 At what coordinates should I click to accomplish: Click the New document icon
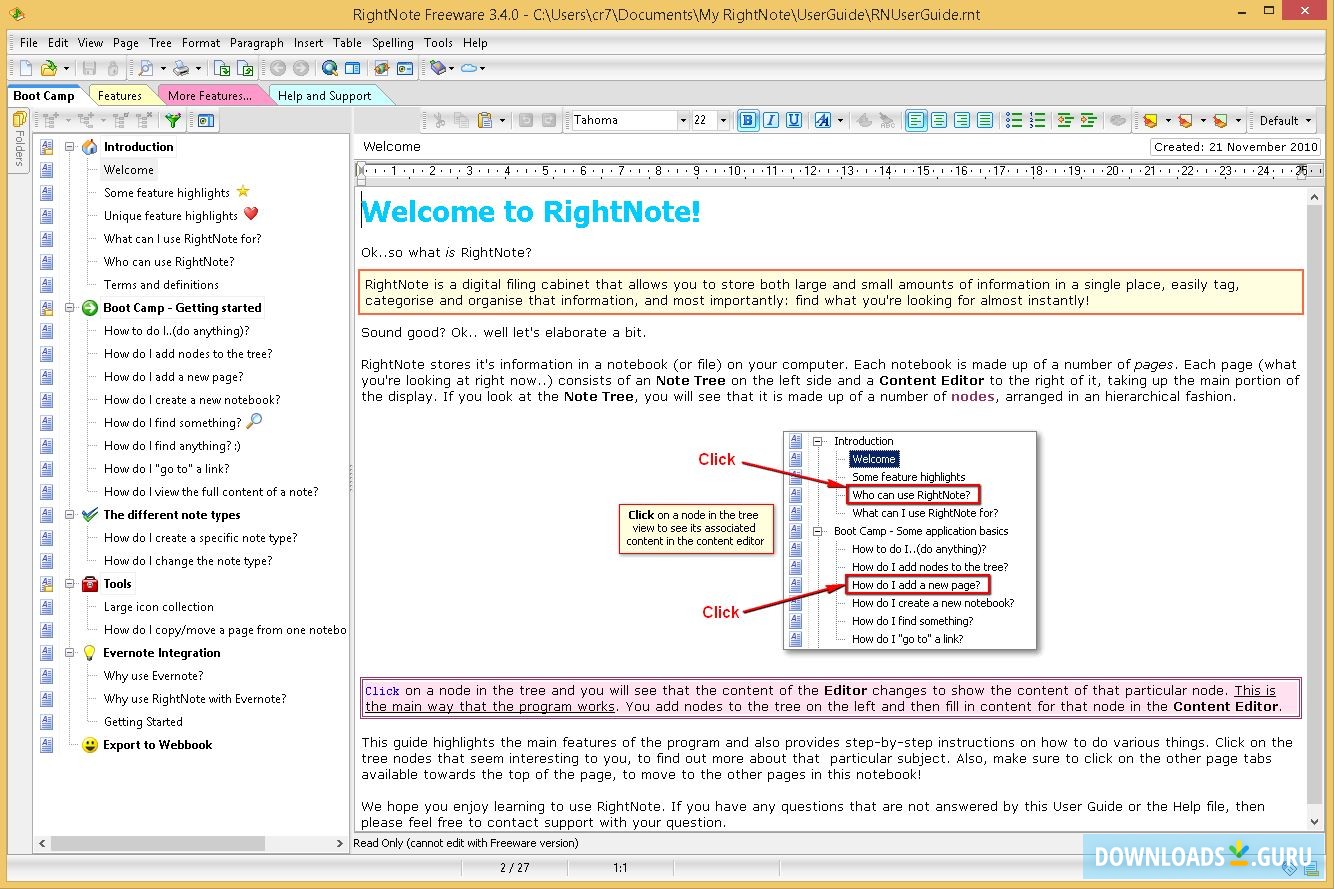[25, 68]
